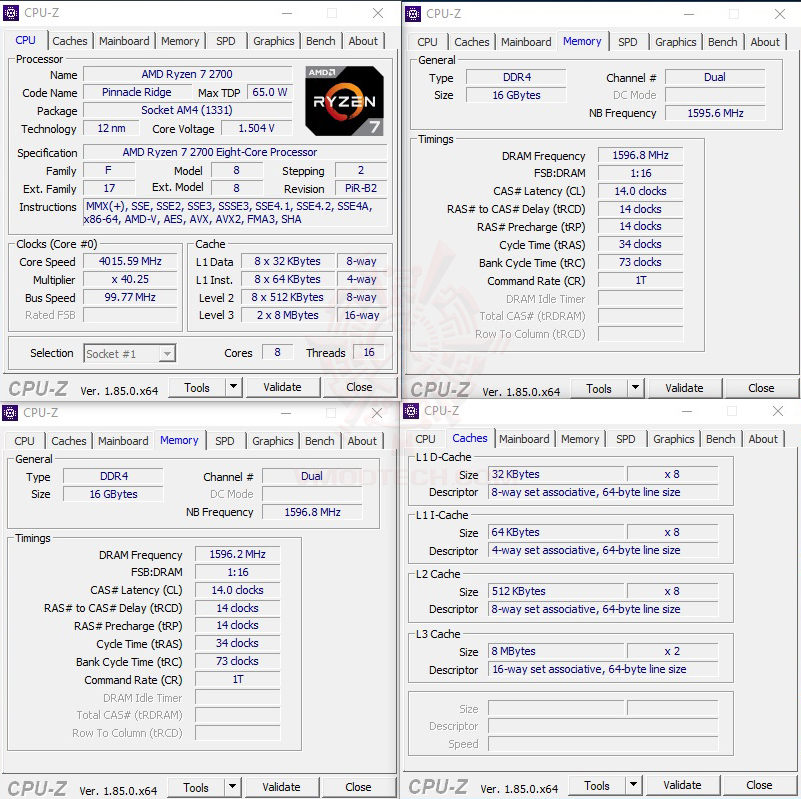Open Graphics tab in top-left CPU window
Viewport: 801px width, 799px height.
coord(274,41)
